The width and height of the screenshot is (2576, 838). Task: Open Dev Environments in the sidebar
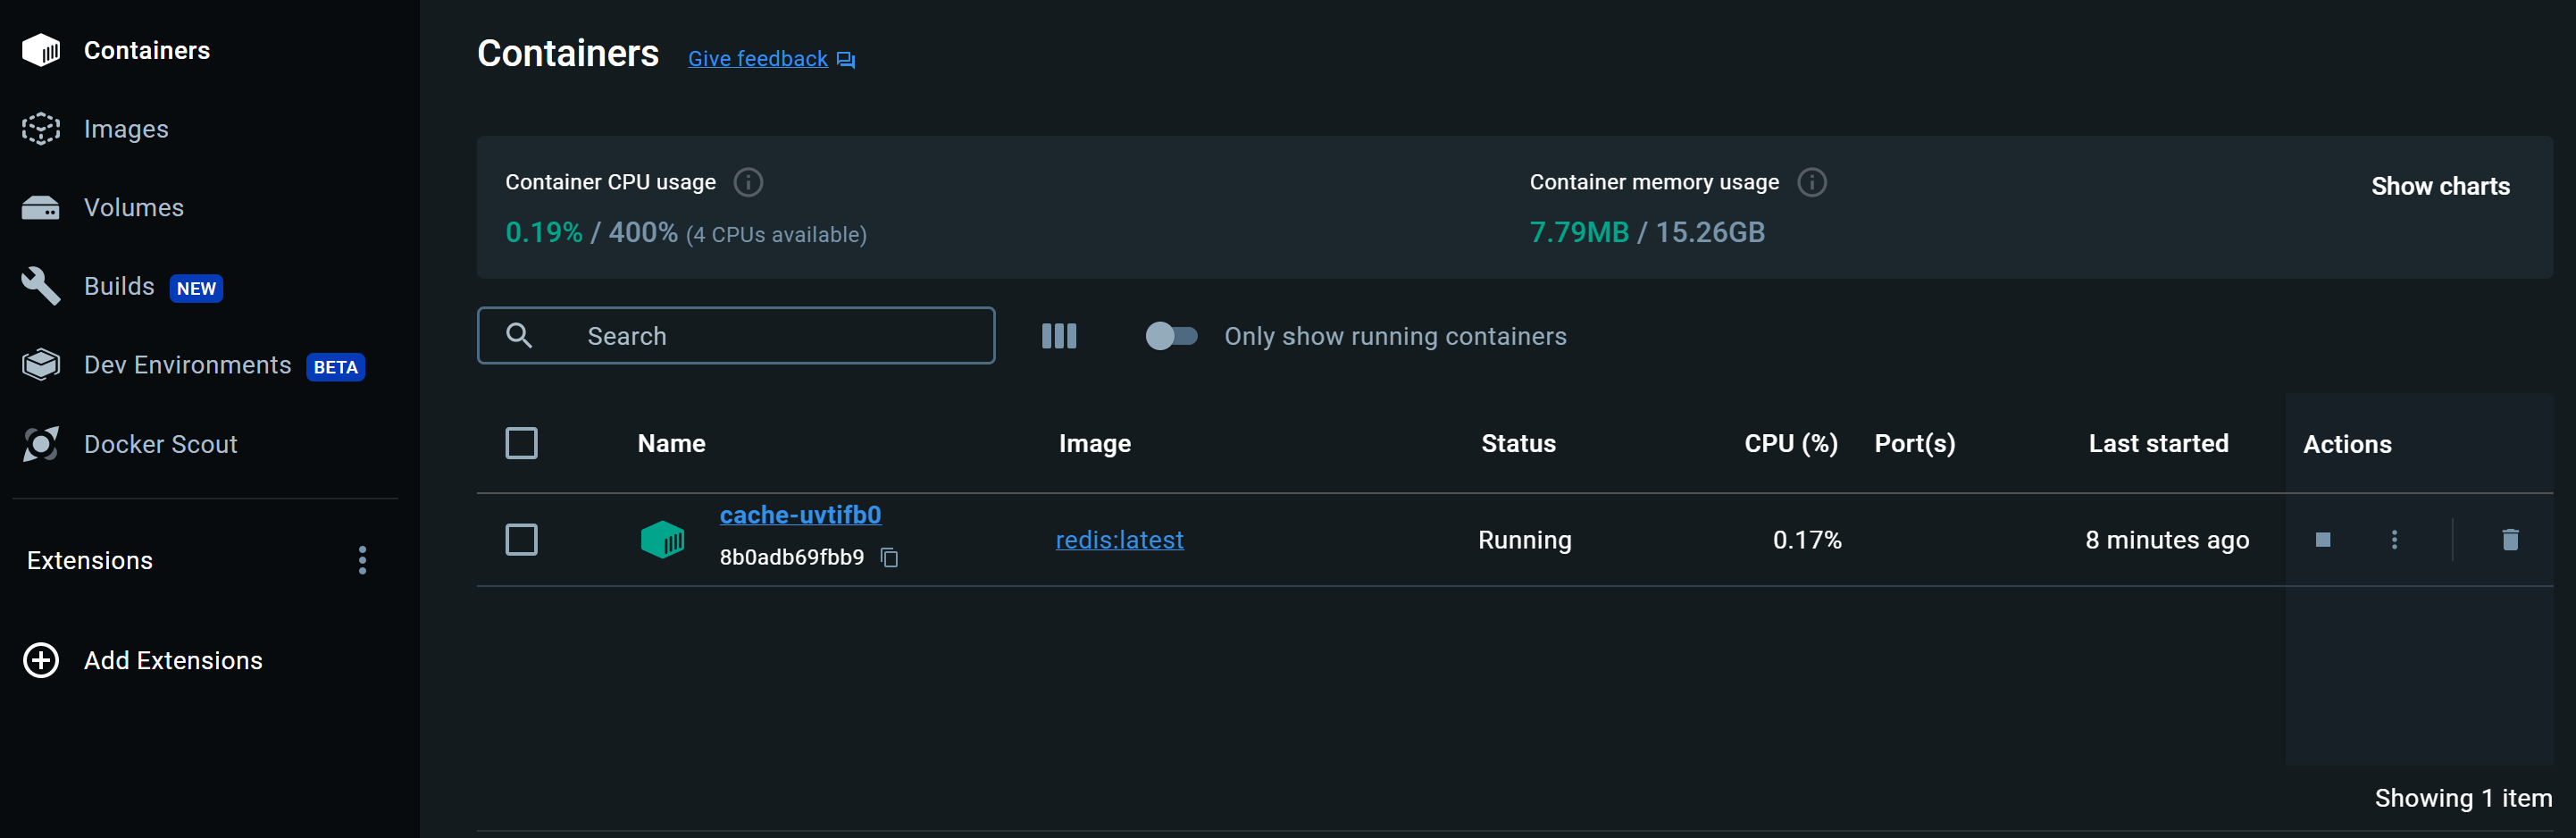click(x=188, y=365)
